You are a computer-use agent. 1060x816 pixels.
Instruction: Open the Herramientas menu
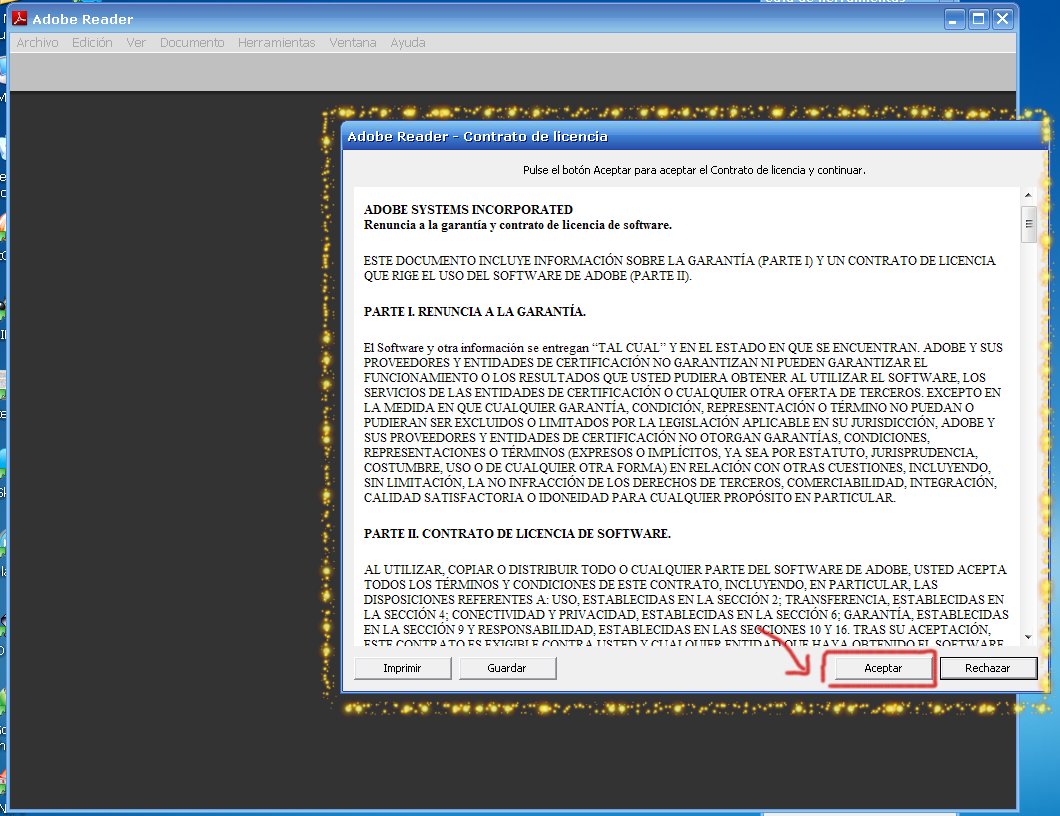pos(276,43)
